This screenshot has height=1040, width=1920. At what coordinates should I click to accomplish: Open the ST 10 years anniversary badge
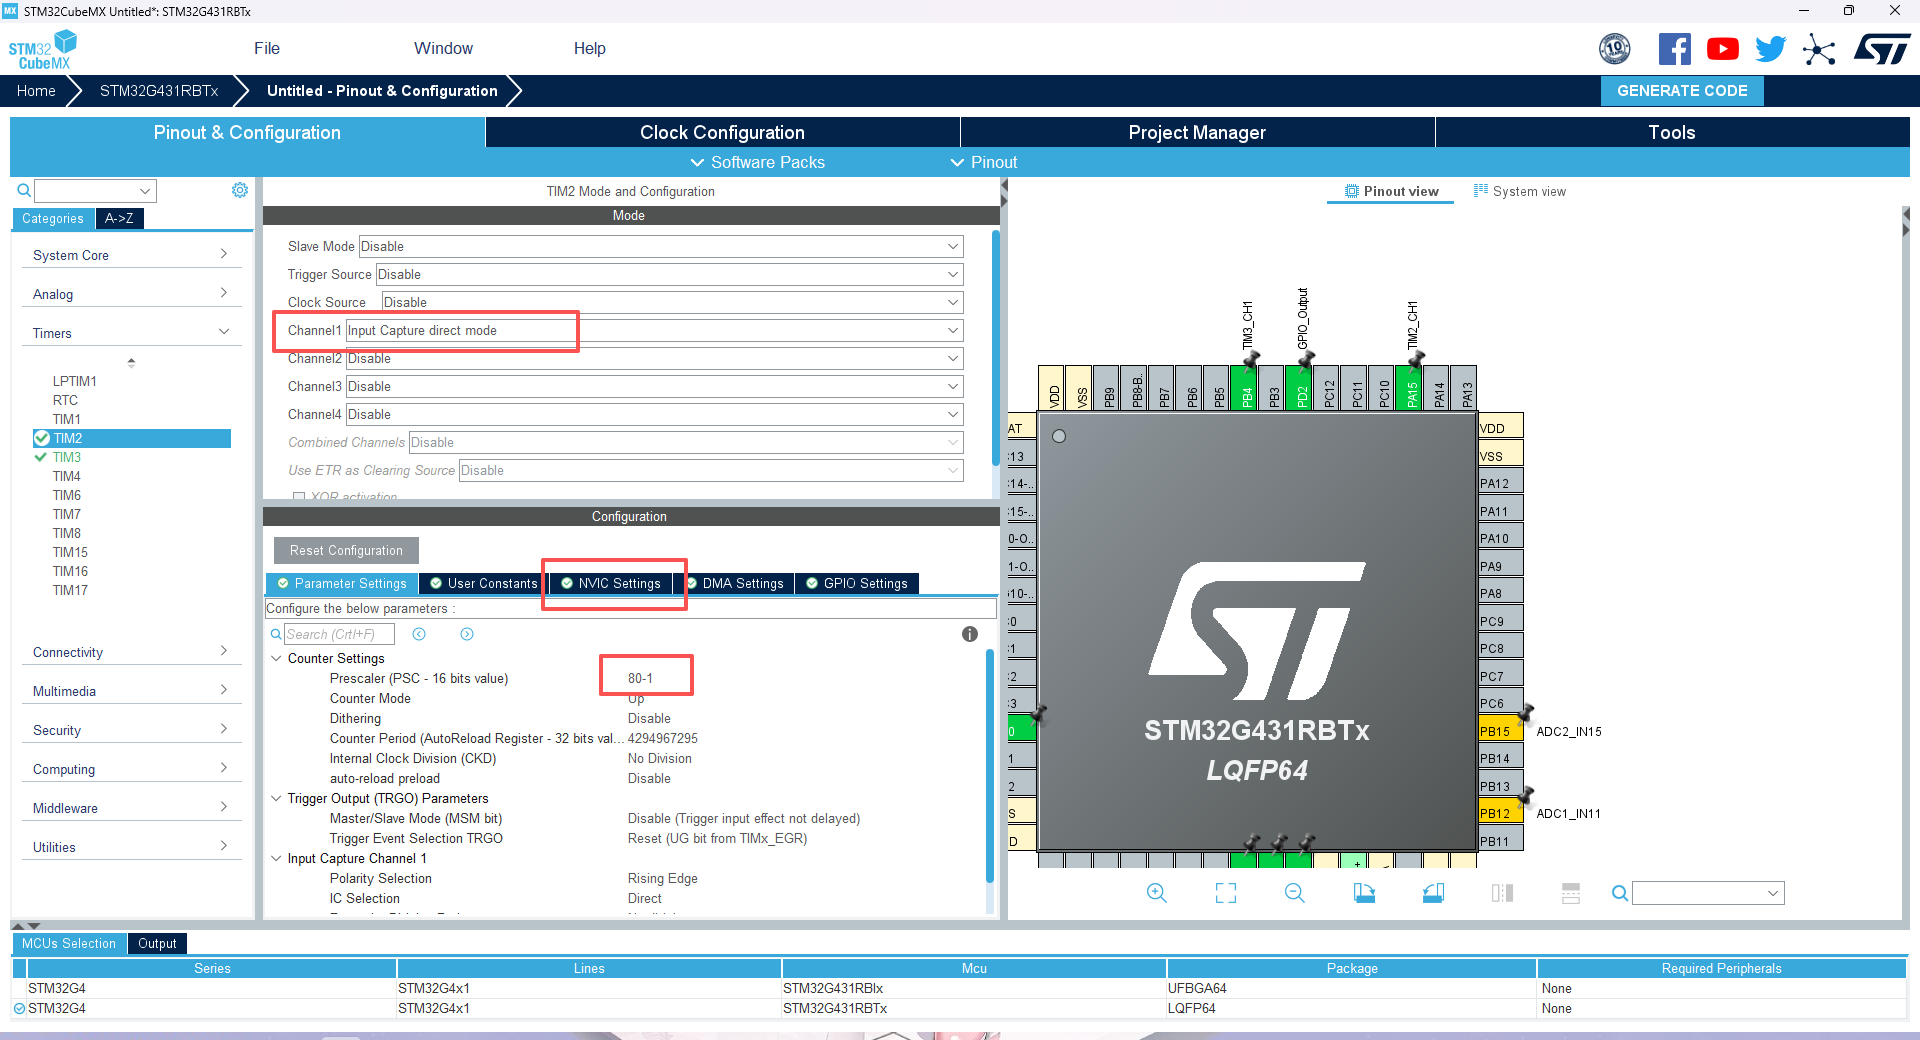point(1615,48)
